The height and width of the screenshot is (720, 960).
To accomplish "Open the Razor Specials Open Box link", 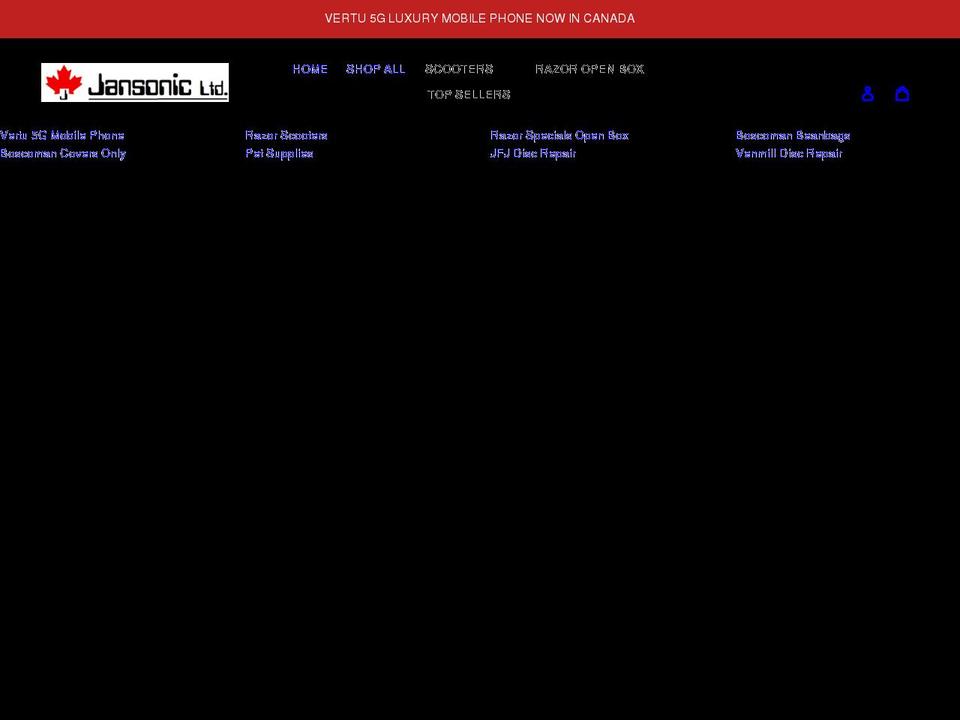I will pos(560,135).
